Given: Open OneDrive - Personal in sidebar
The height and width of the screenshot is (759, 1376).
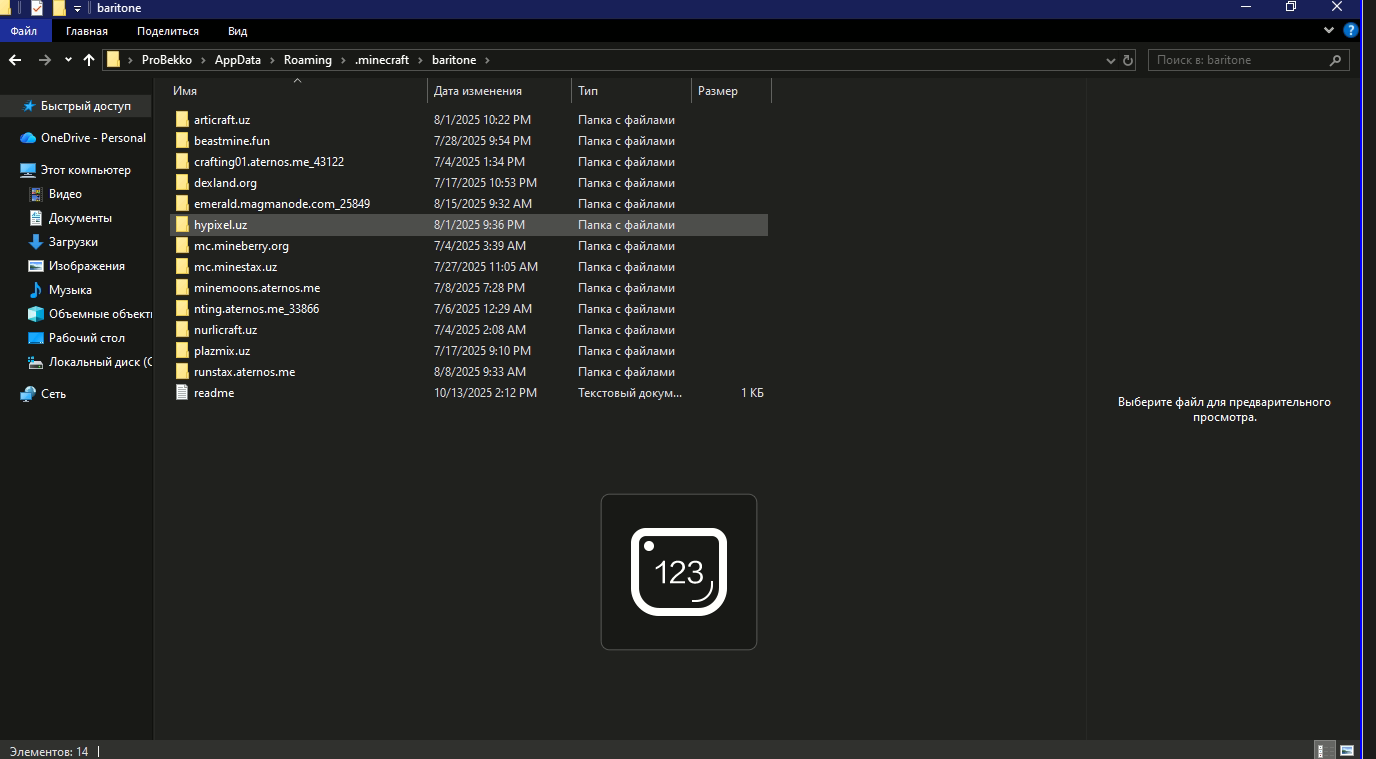Looking at the screenshot, I should [93, 138].
